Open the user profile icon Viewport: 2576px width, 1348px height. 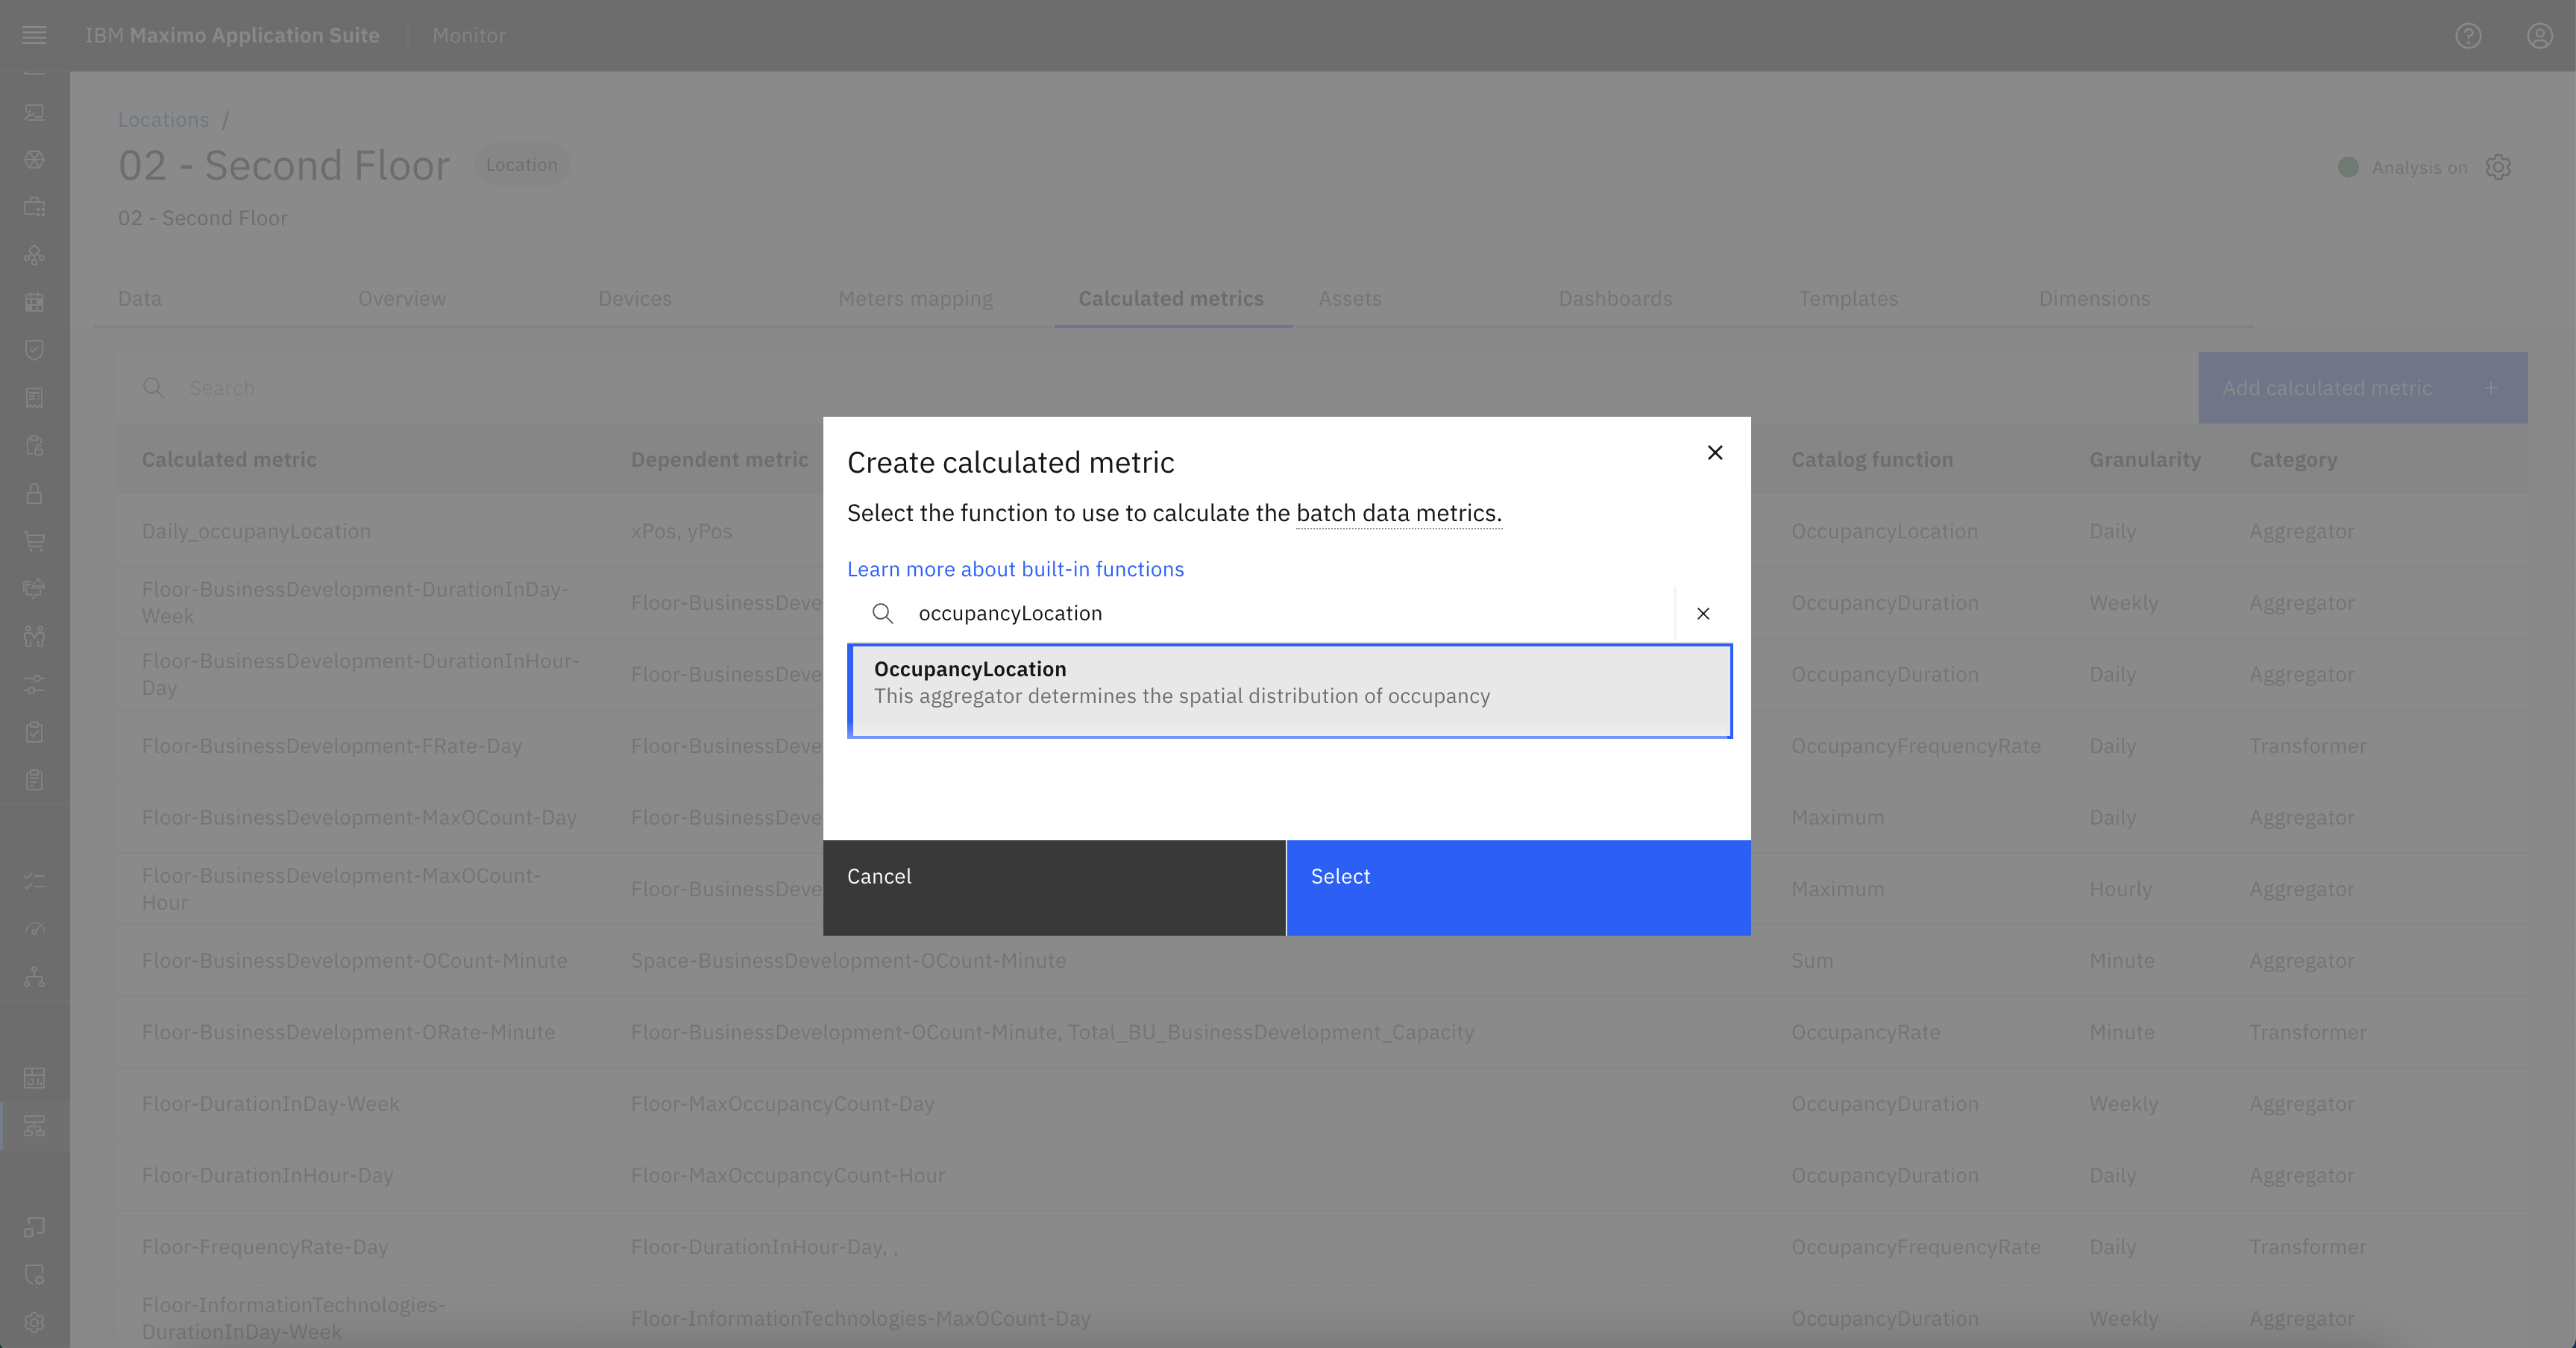click(2539, 36)
